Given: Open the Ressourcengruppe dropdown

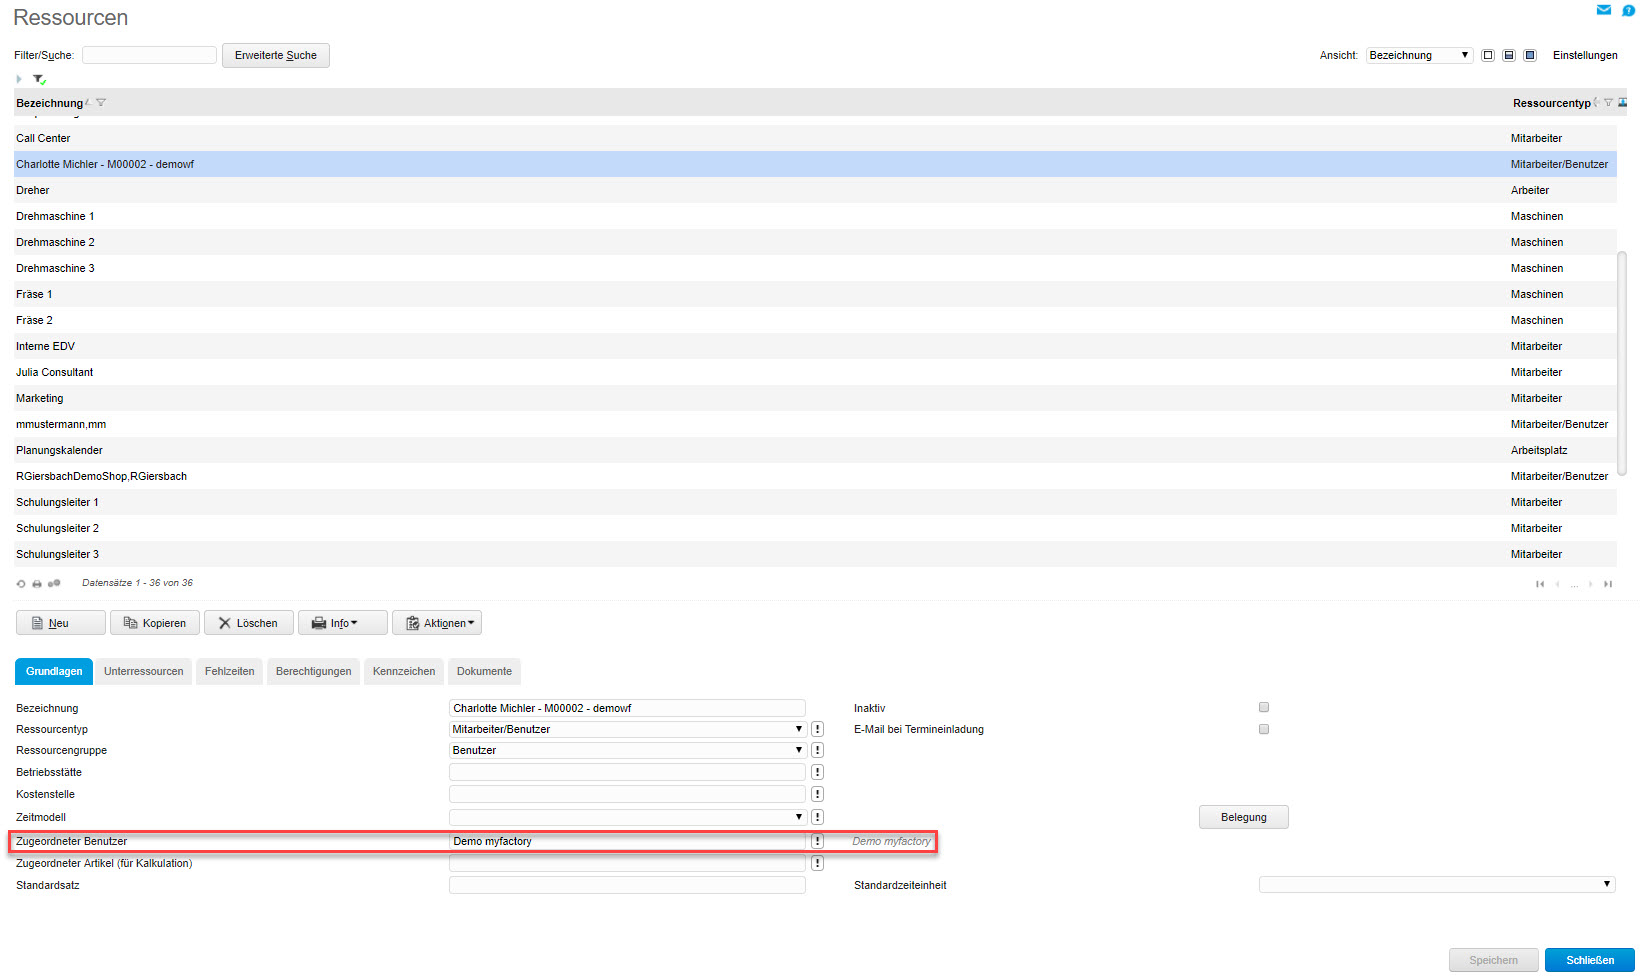Looking at the screenshot, I should click(x=627, y=750).
